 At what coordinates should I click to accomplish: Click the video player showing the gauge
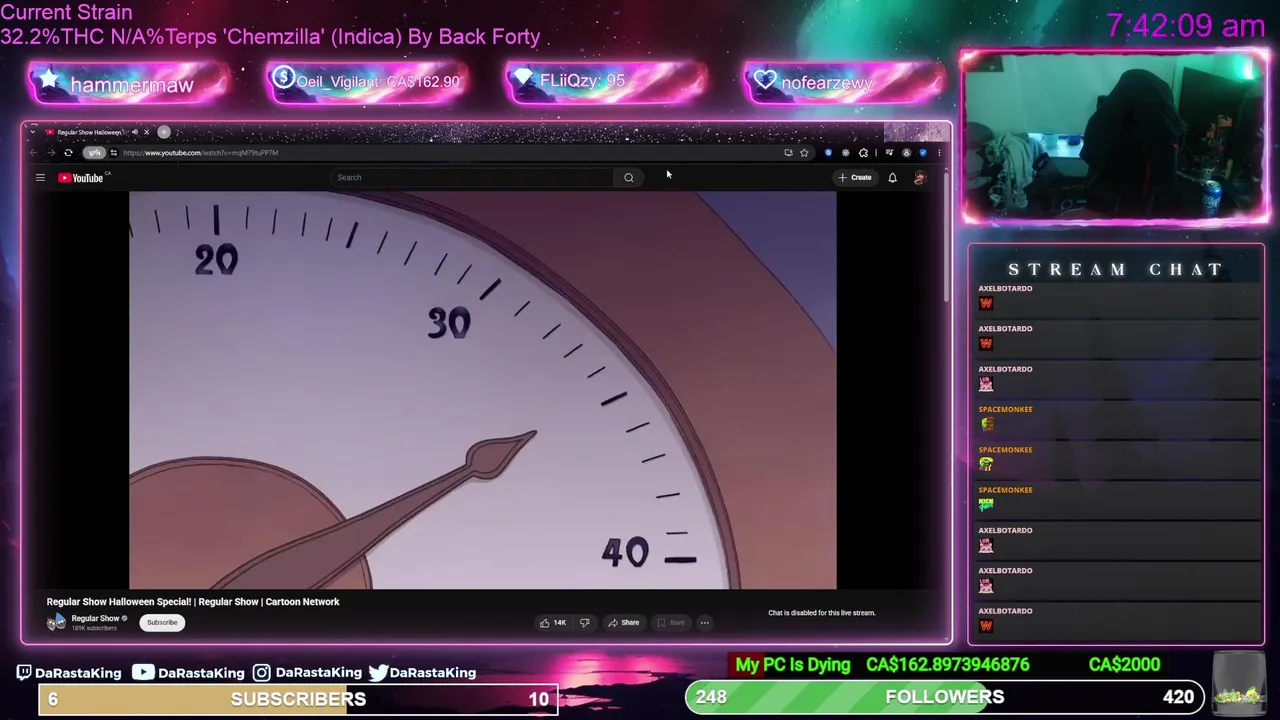pos(482,390)
